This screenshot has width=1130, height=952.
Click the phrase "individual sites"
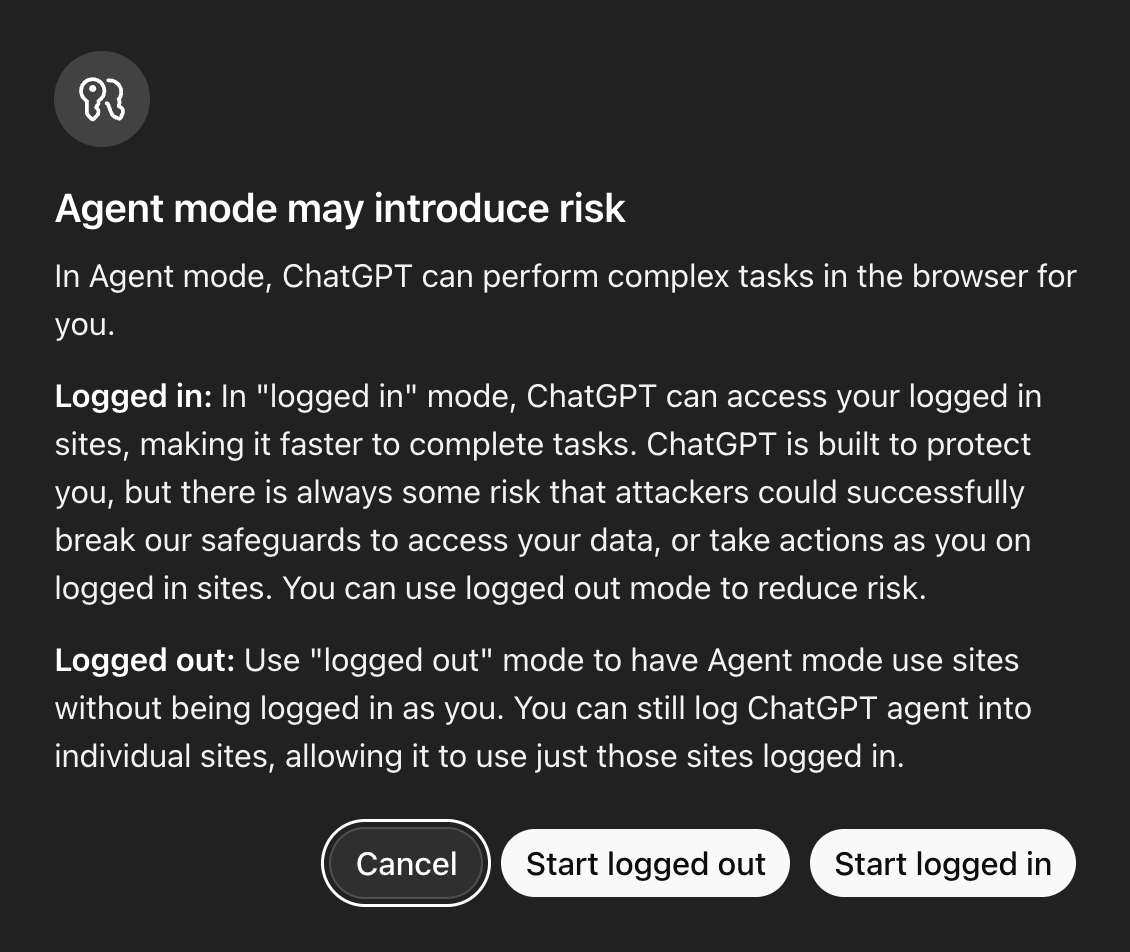coord(161,756)
